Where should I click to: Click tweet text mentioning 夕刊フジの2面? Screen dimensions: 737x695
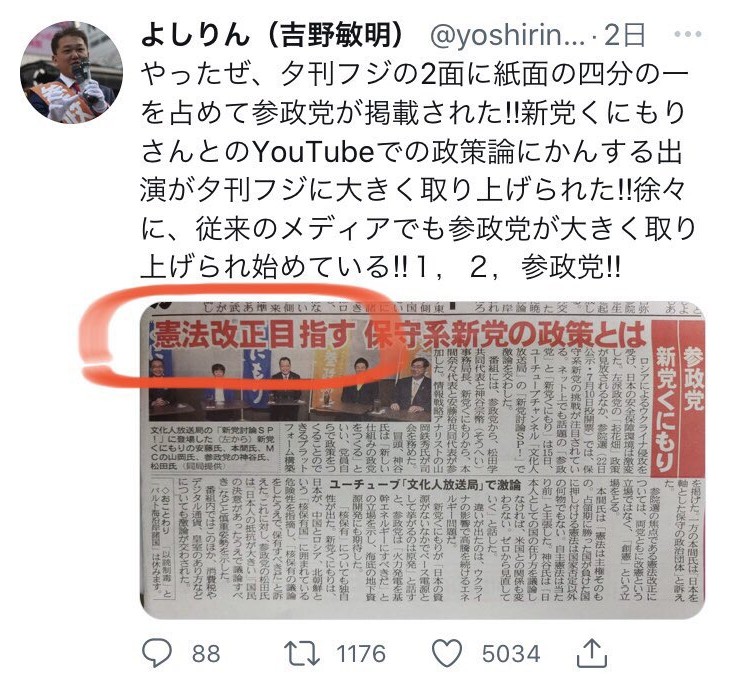click(414, 75)
